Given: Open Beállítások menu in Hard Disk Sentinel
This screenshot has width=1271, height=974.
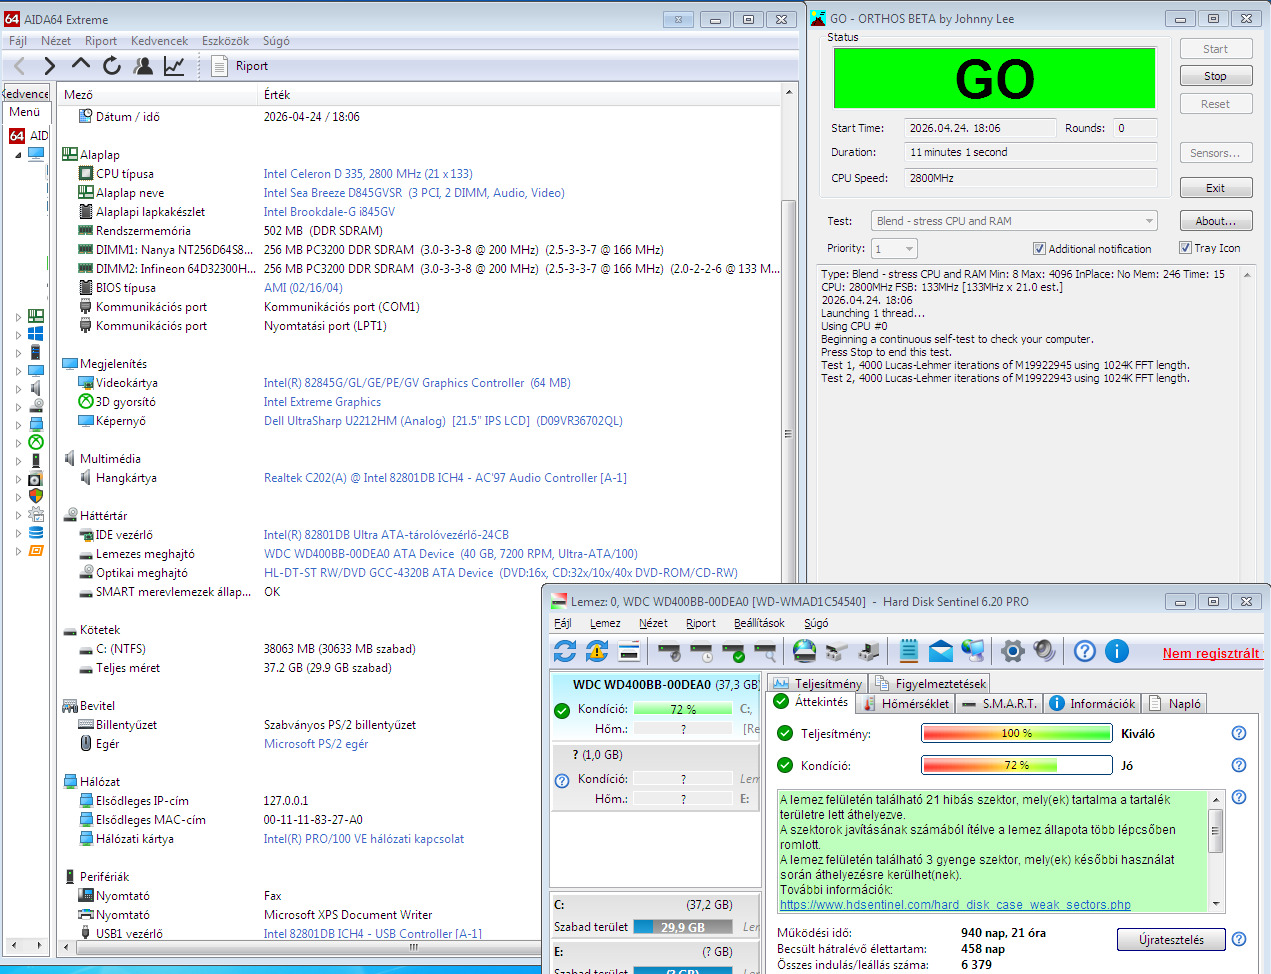Looking at the screenshot, I should [759, 623].
